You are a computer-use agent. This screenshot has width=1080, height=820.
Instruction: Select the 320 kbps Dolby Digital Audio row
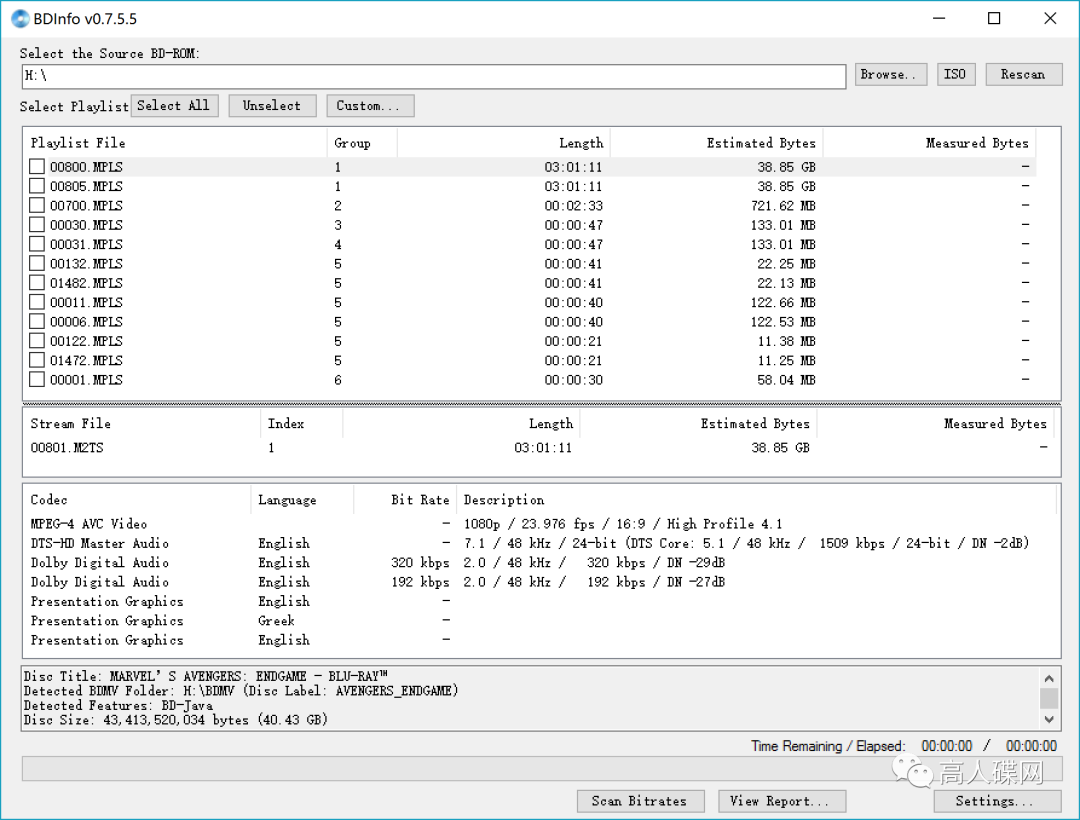tap(541, 563)
